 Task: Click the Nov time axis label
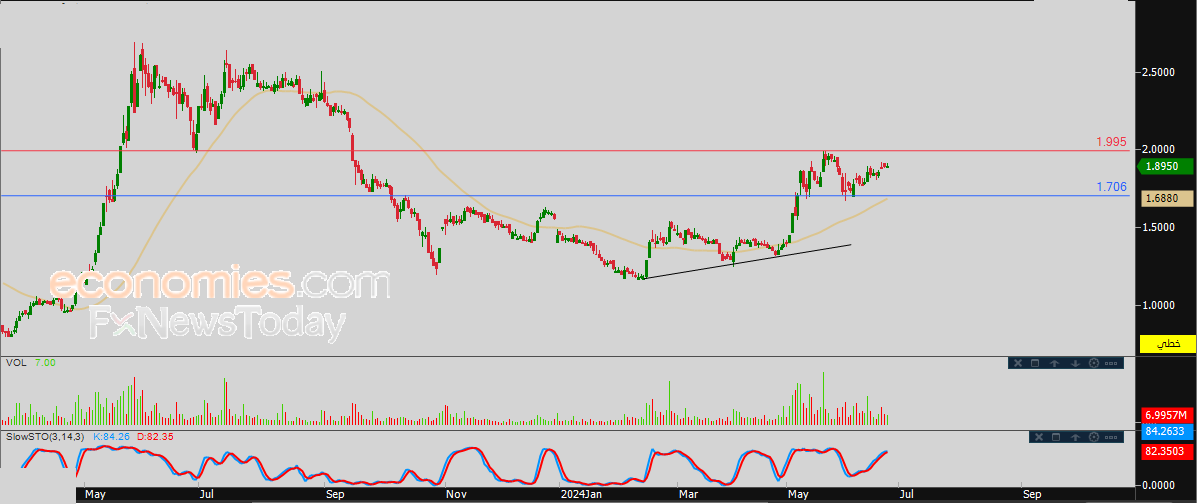click(456, 495)
